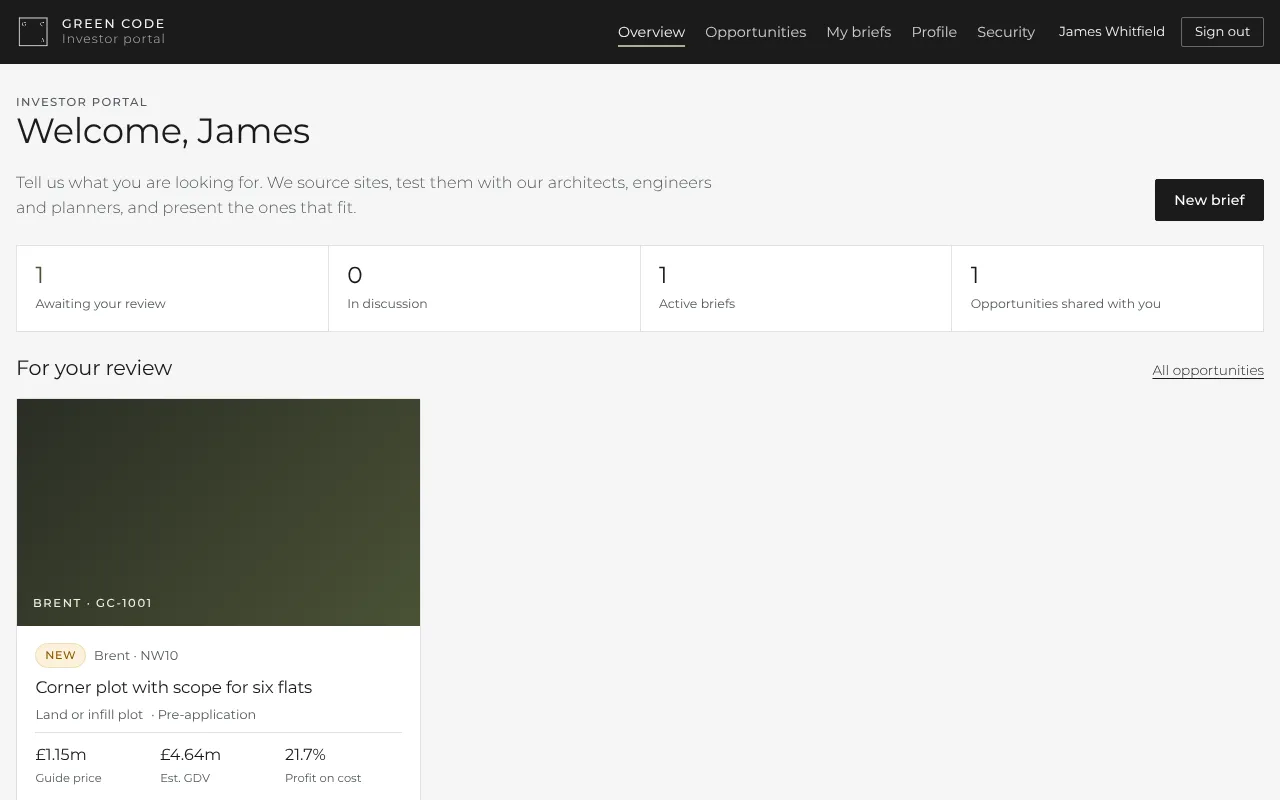Click the Brent · NW10 location text

[x=136, y=656]
